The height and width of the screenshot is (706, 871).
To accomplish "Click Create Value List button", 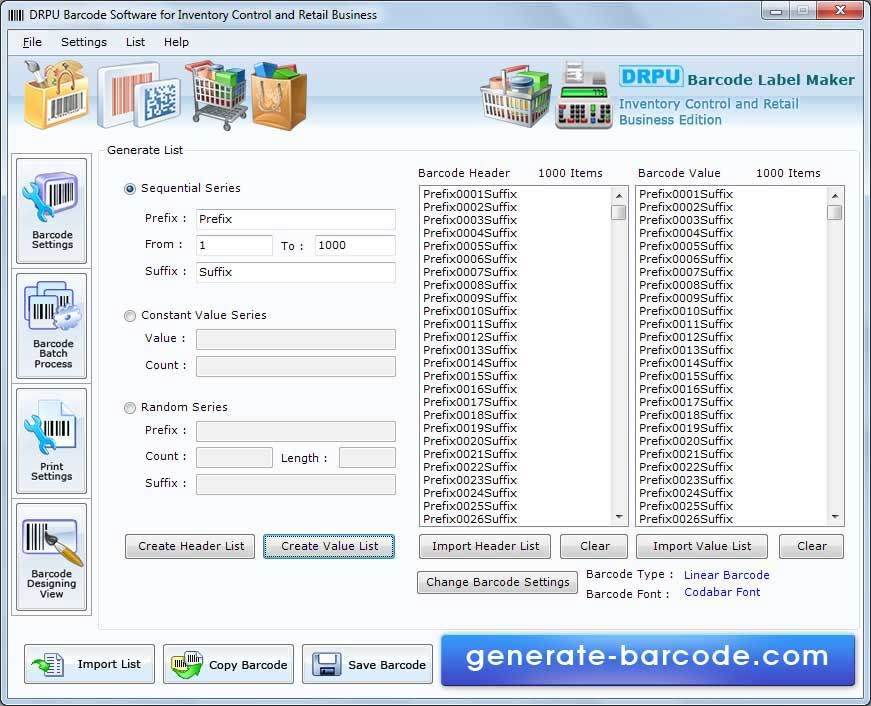I will click(329, 546).
